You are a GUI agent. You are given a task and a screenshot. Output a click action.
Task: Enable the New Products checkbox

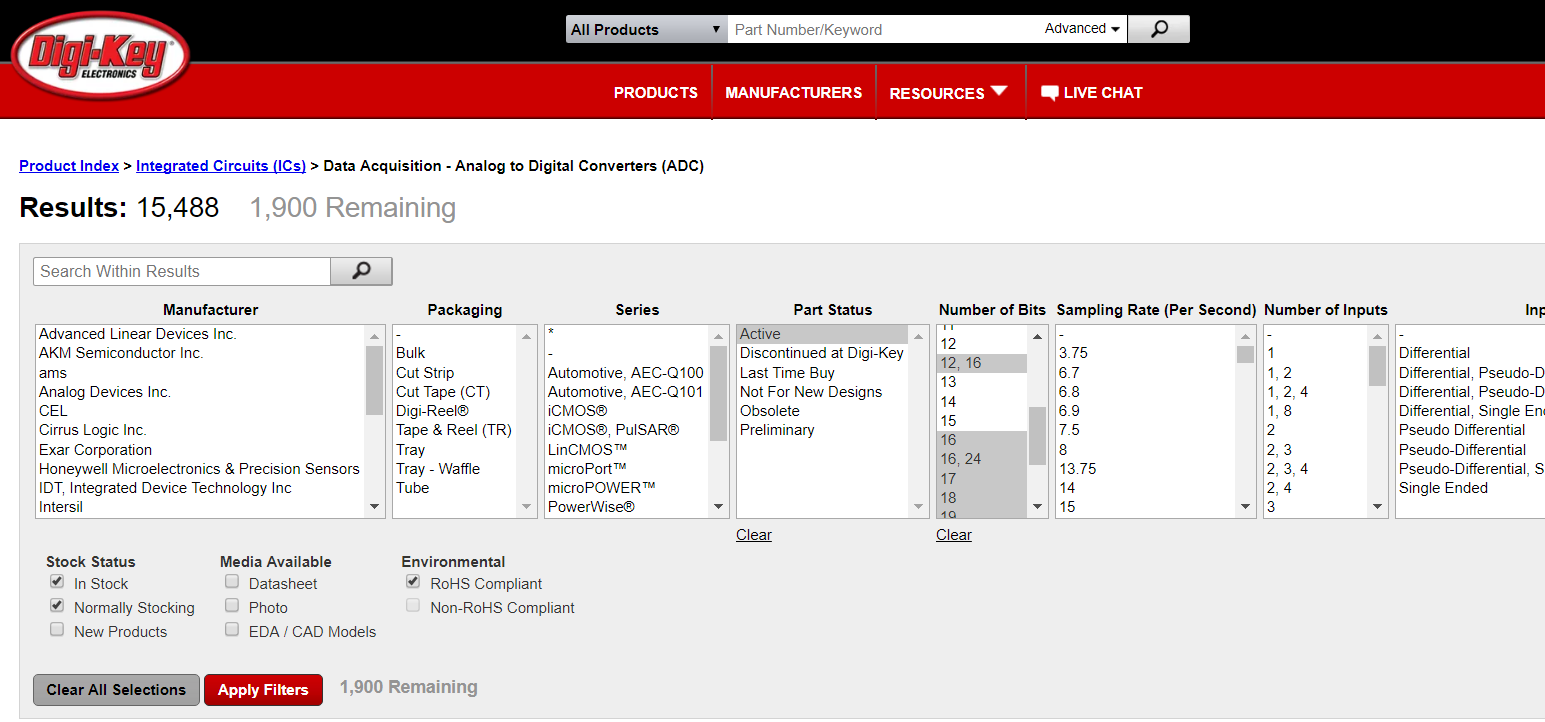click(x=57, y=630)
